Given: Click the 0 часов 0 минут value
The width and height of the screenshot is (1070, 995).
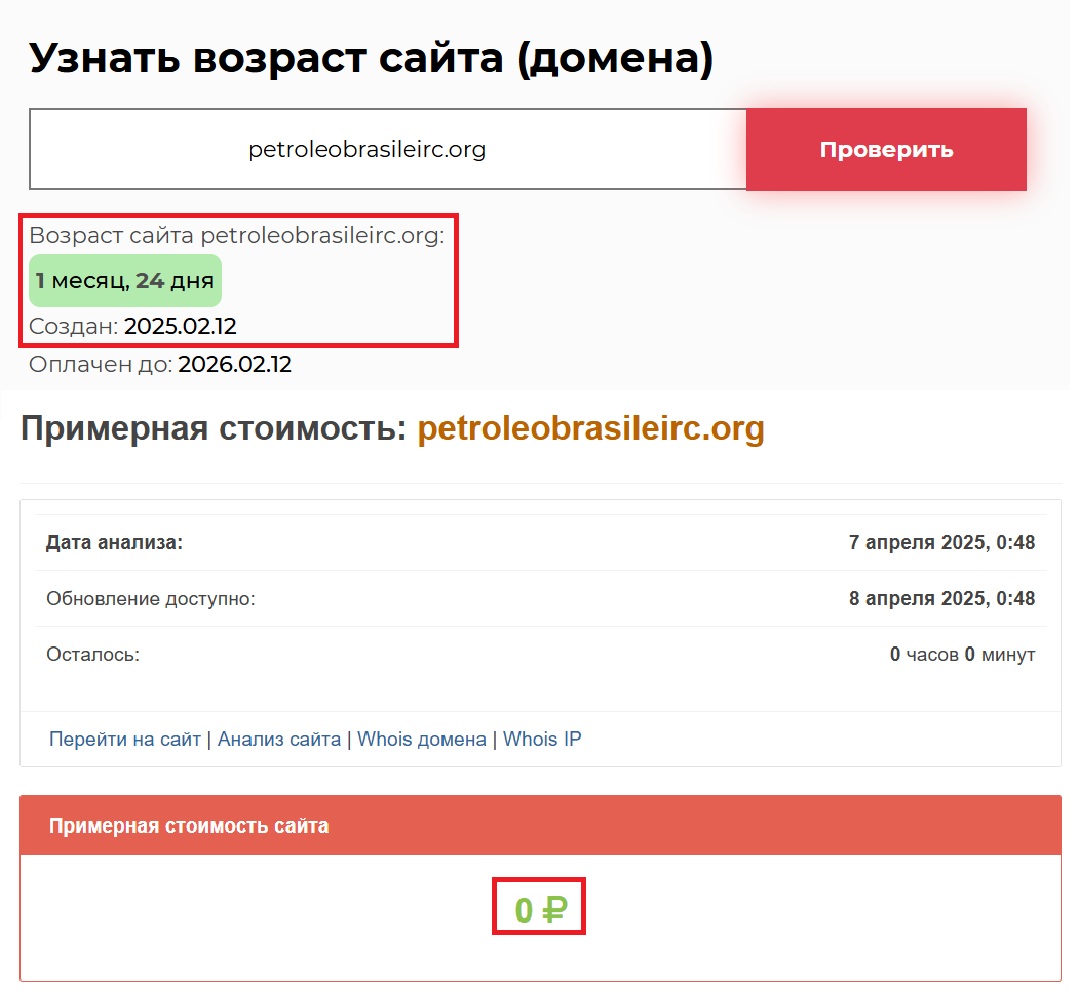Looking at the screenshot, I should coord(962,655).
